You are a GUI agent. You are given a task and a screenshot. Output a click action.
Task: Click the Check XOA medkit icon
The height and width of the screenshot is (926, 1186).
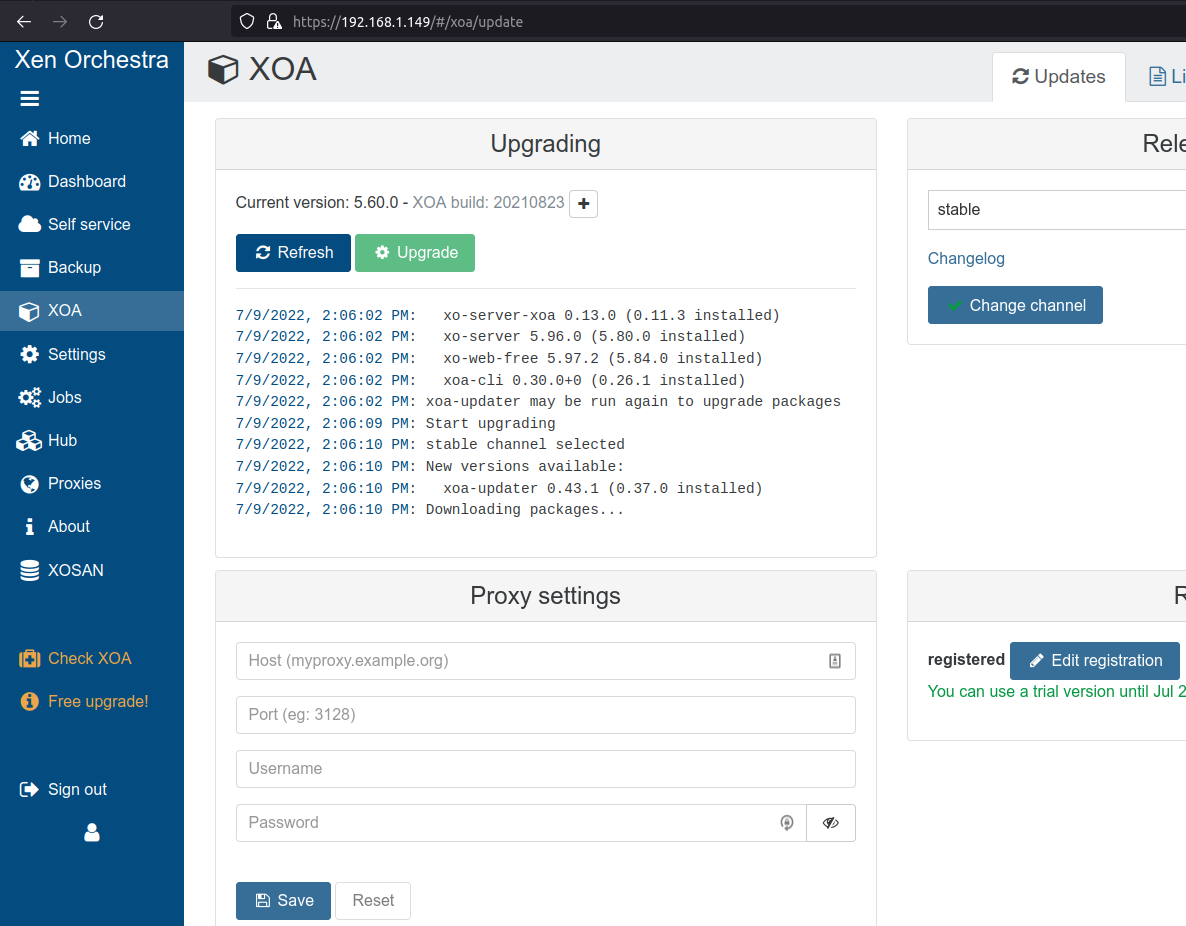pos(29,659)
